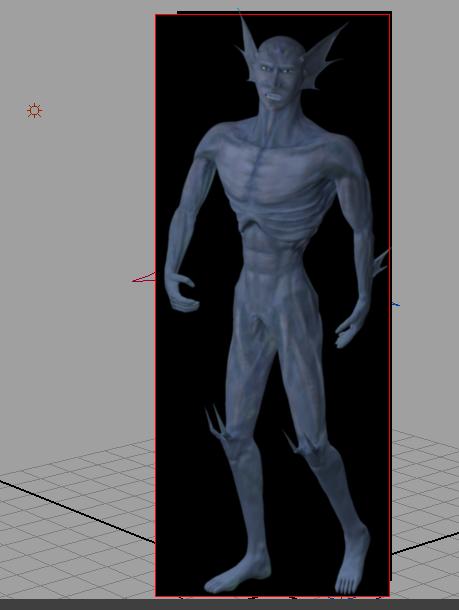Click the creature's chest on the image
The width and height of the screenshot is (459, 610).
[x=272, y=163]
